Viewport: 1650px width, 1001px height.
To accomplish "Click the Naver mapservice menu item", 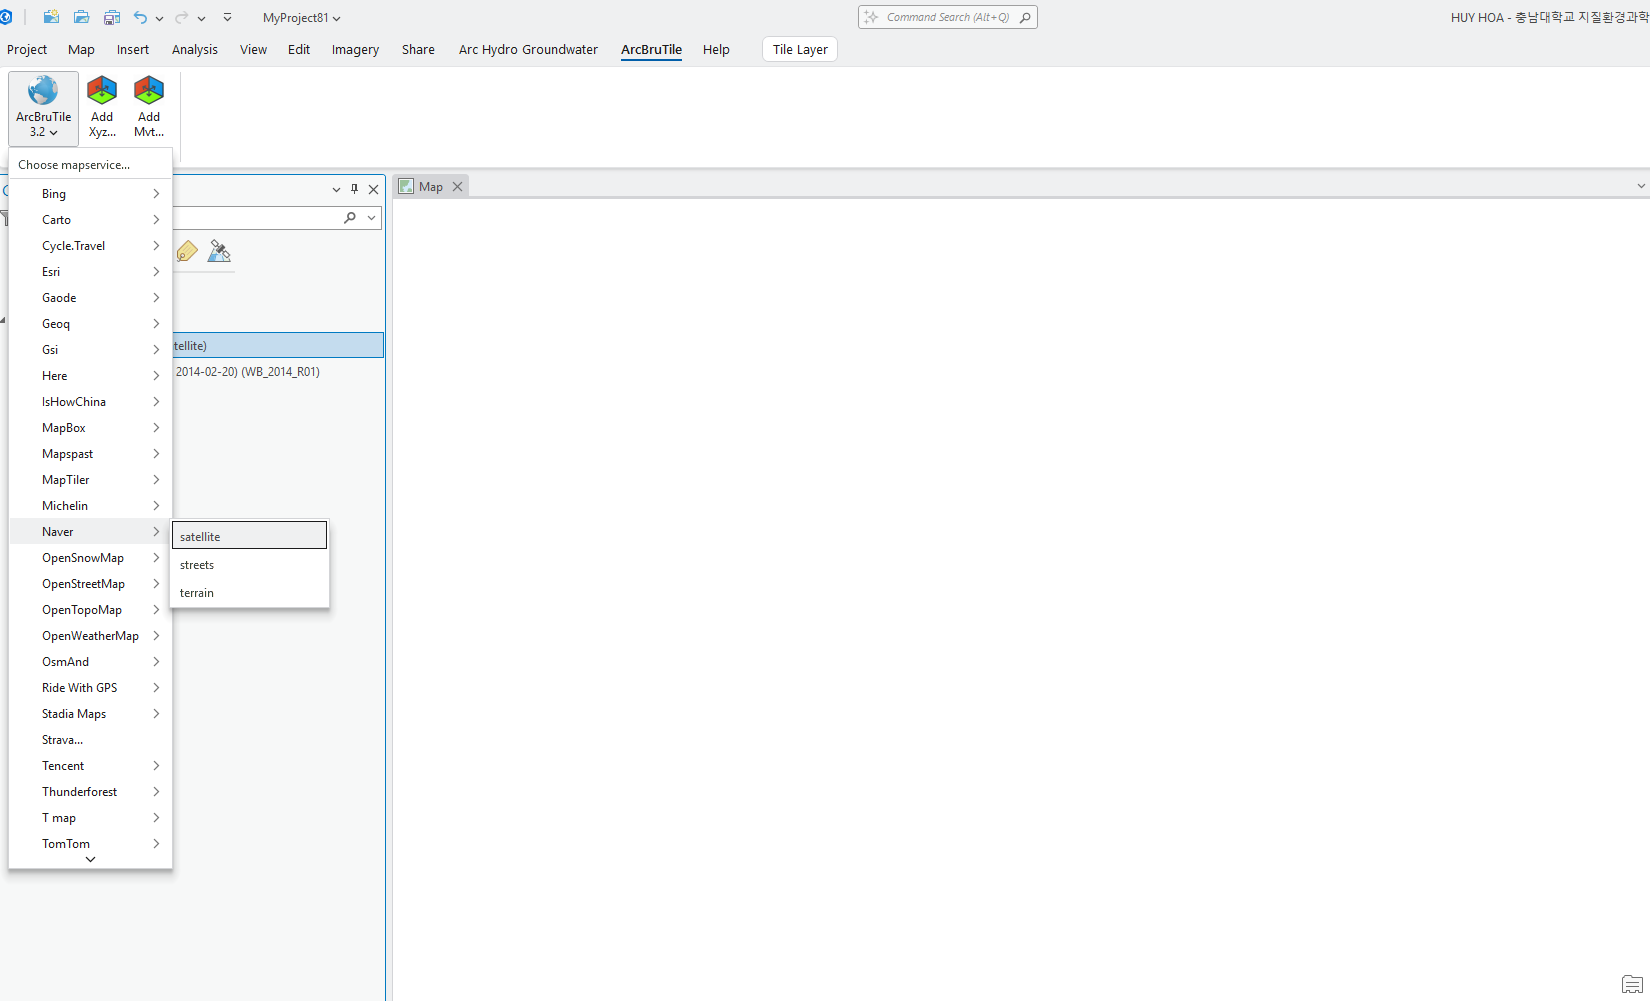I will point(90,532).
